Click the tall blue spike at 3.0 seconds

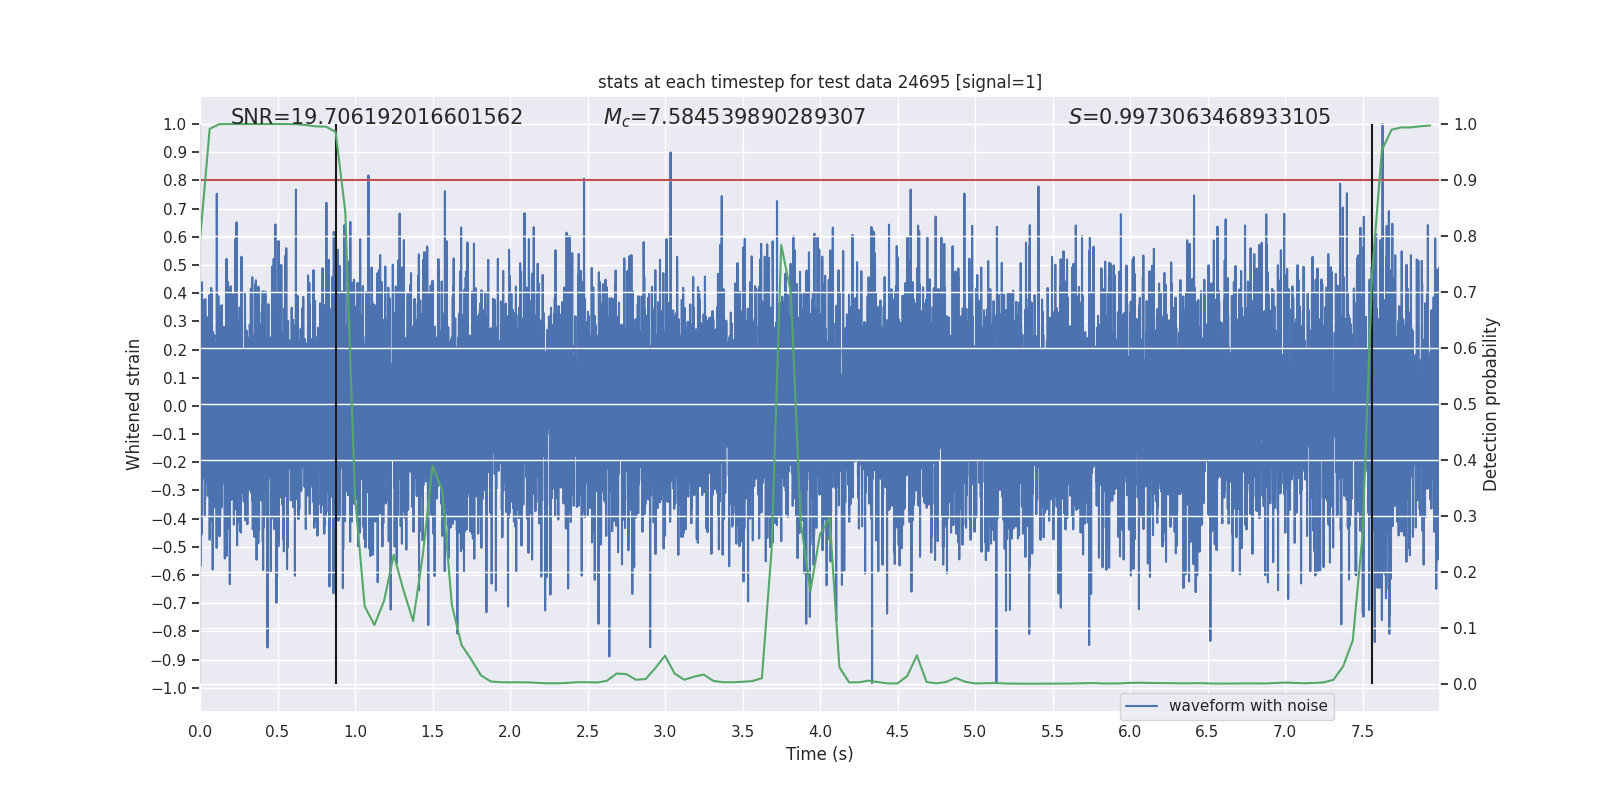click(x=670, y=160)
